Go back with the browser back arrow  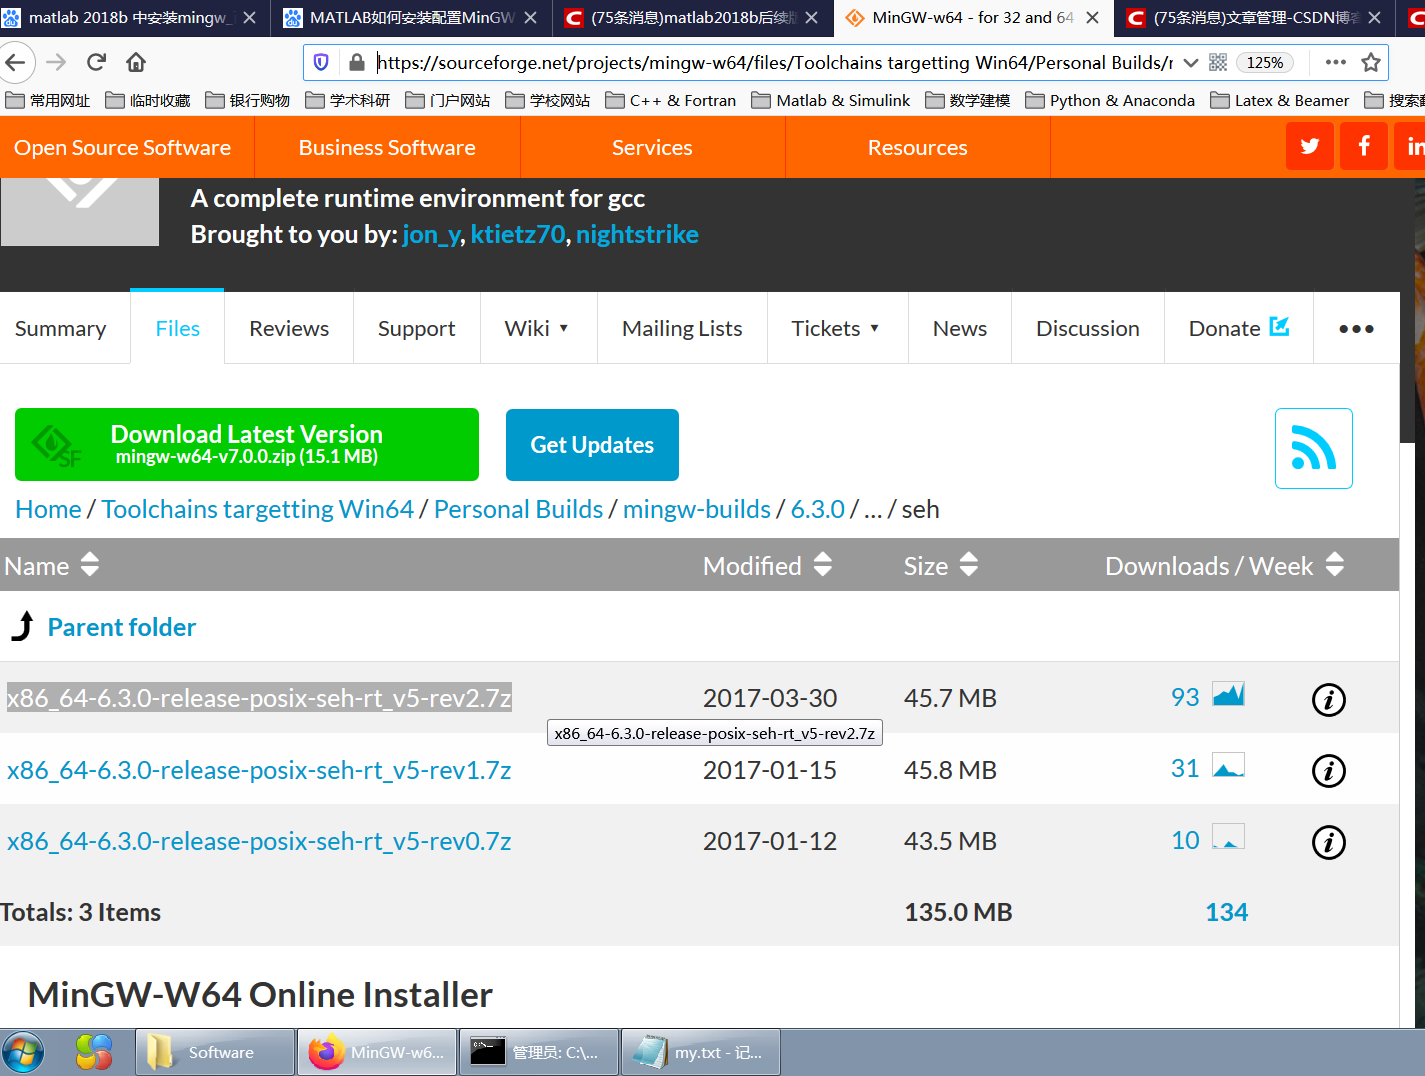point(15,62)
